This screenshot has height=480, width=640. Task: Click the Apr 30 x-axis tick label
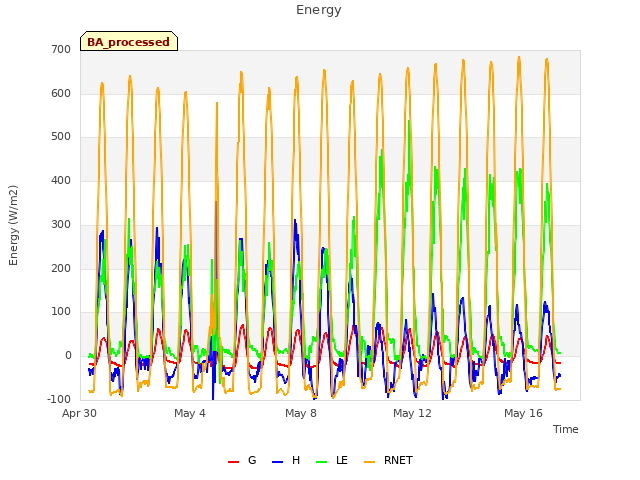point(79,413)
